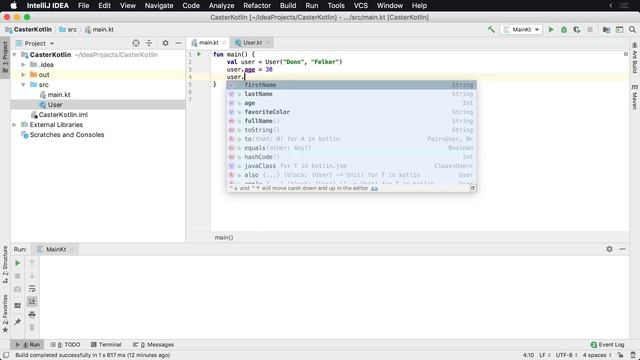Open the Maven side tool window

tap(635, 97)
